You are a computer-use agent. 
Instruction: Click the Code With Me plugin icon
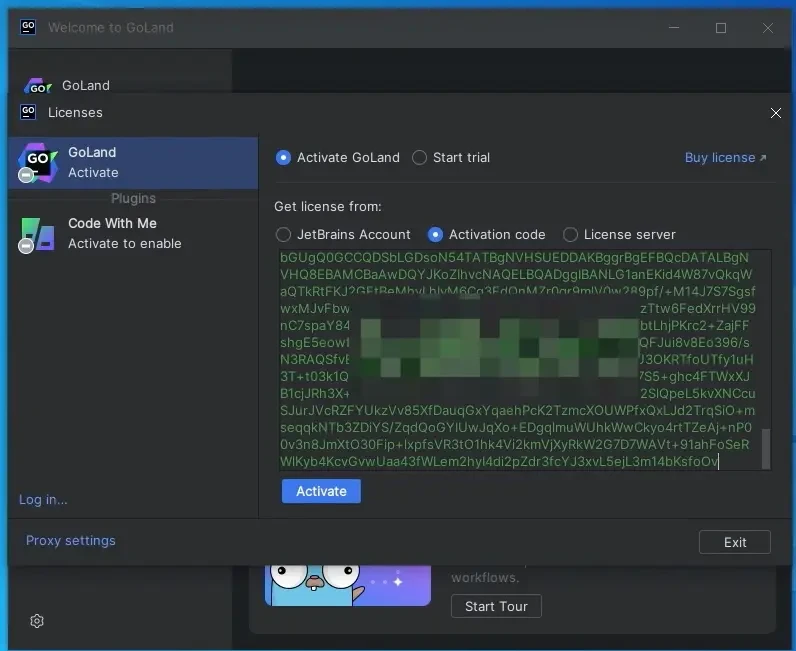click(x=37, y=233)
